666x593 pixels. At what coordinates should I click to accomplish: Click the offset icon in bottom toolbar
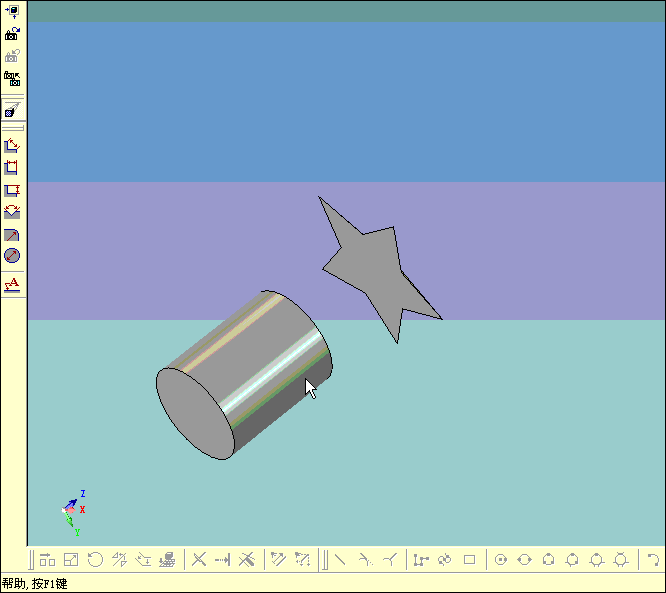[144, 560]
